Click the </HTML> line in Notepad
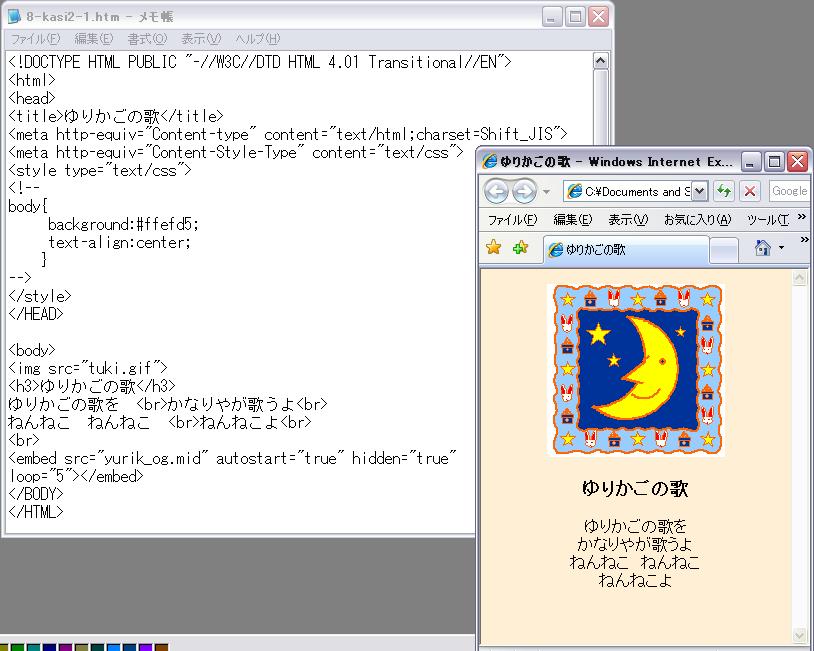This screenshot has width=814, height=651. pos(36,512)
